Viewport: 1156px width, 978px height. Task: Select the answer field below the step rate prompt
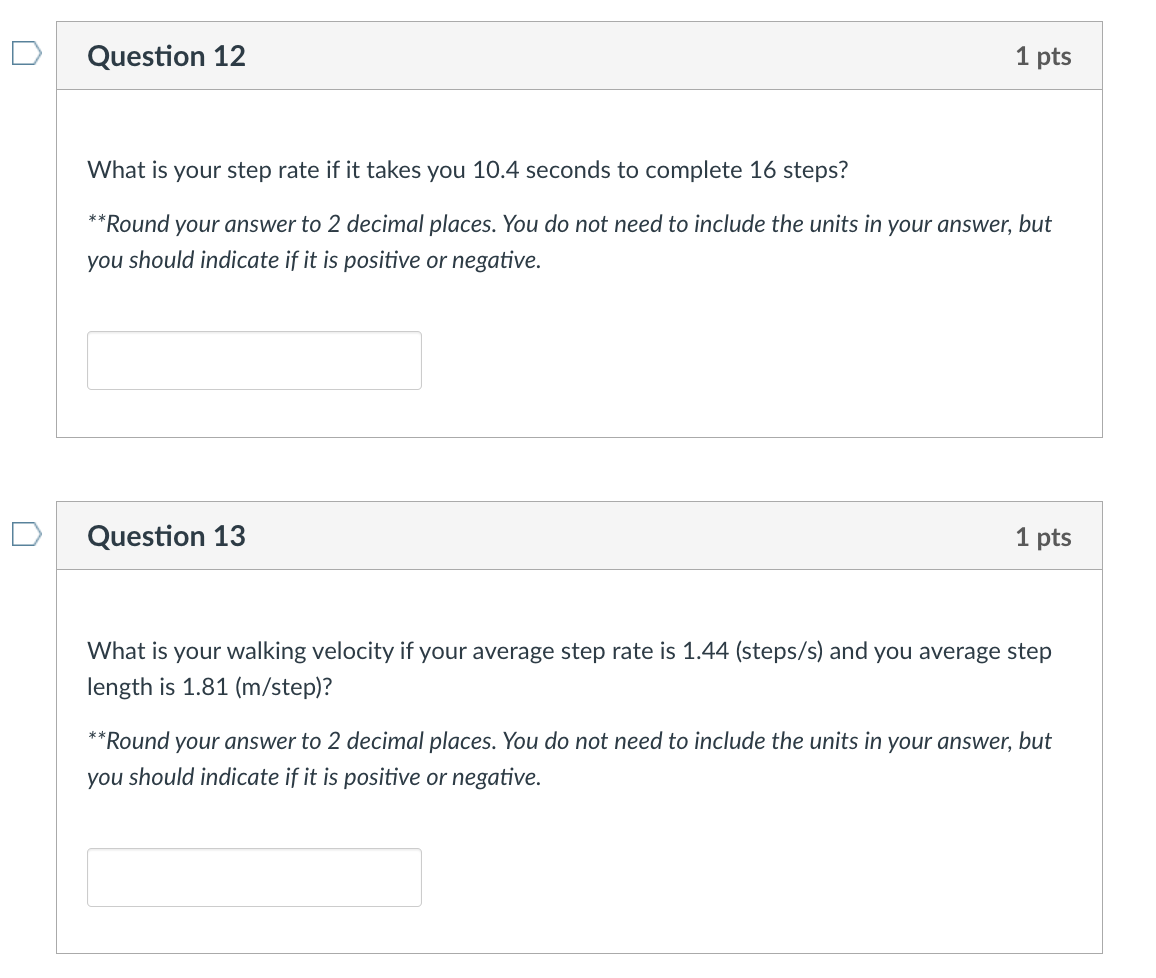point(254,360)
